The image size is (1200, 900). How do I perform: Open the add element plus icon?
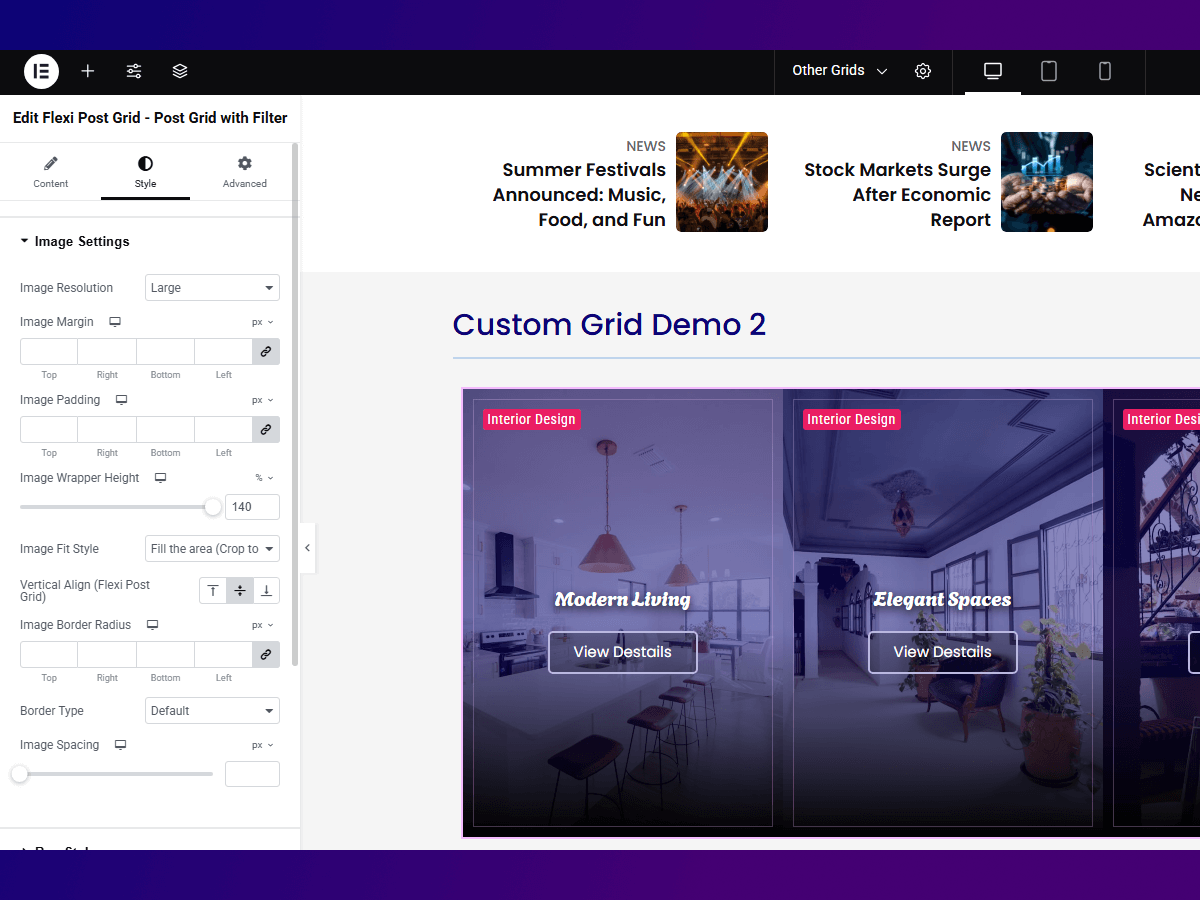click(x=88, y=71)
